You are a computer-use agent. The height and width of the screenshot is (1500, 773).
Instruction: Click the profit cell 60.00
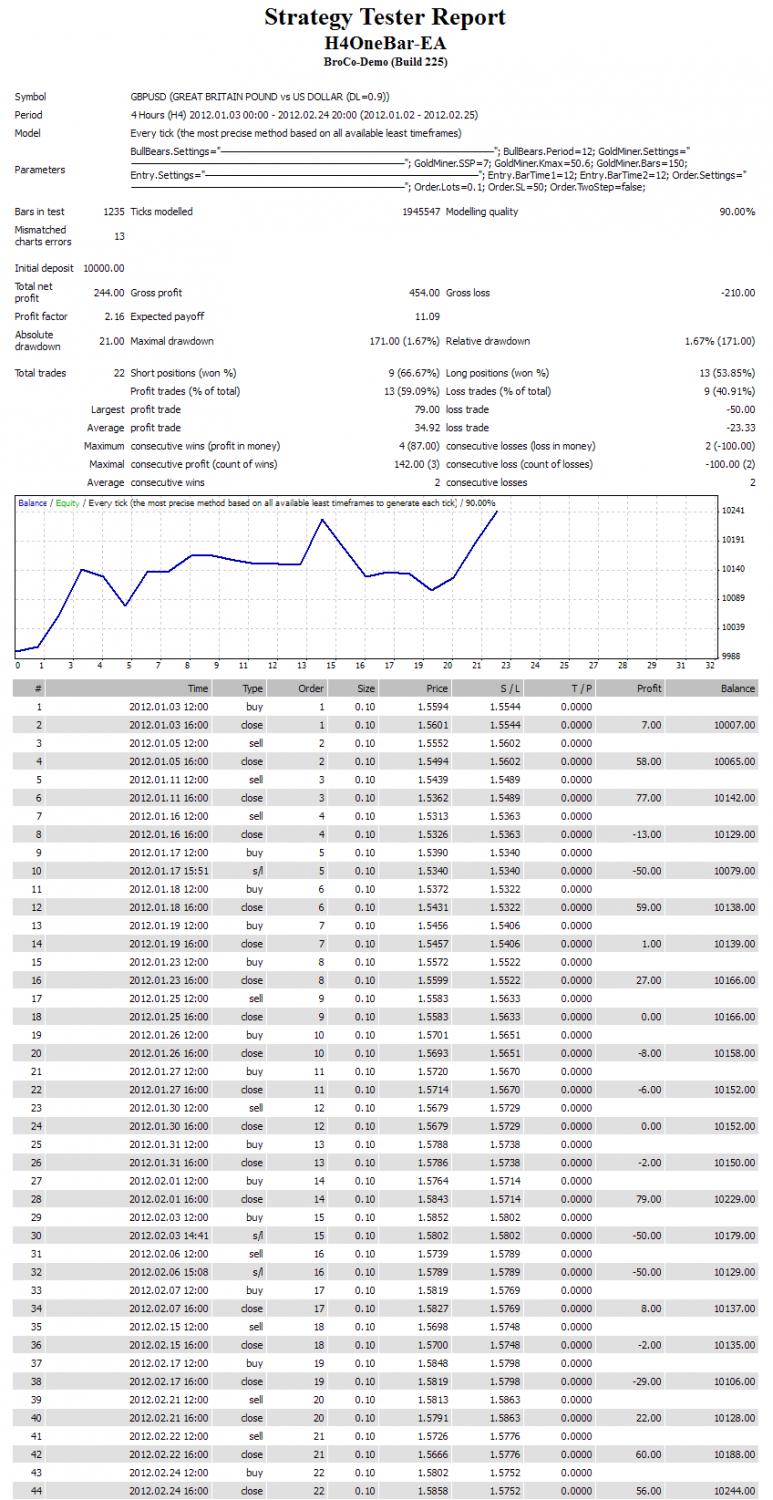(648, 1455)
